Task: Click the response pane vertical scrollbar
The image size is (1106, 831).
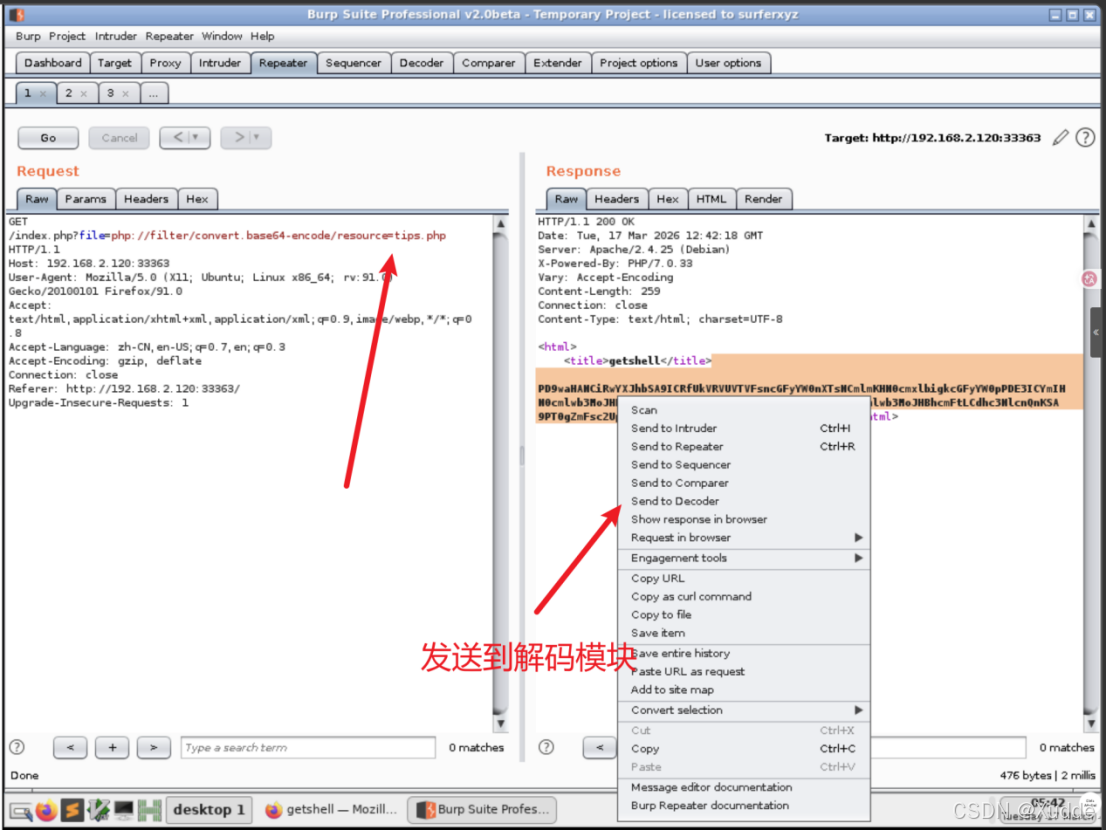Action: pyautogui.click(x=1091, y=473)
